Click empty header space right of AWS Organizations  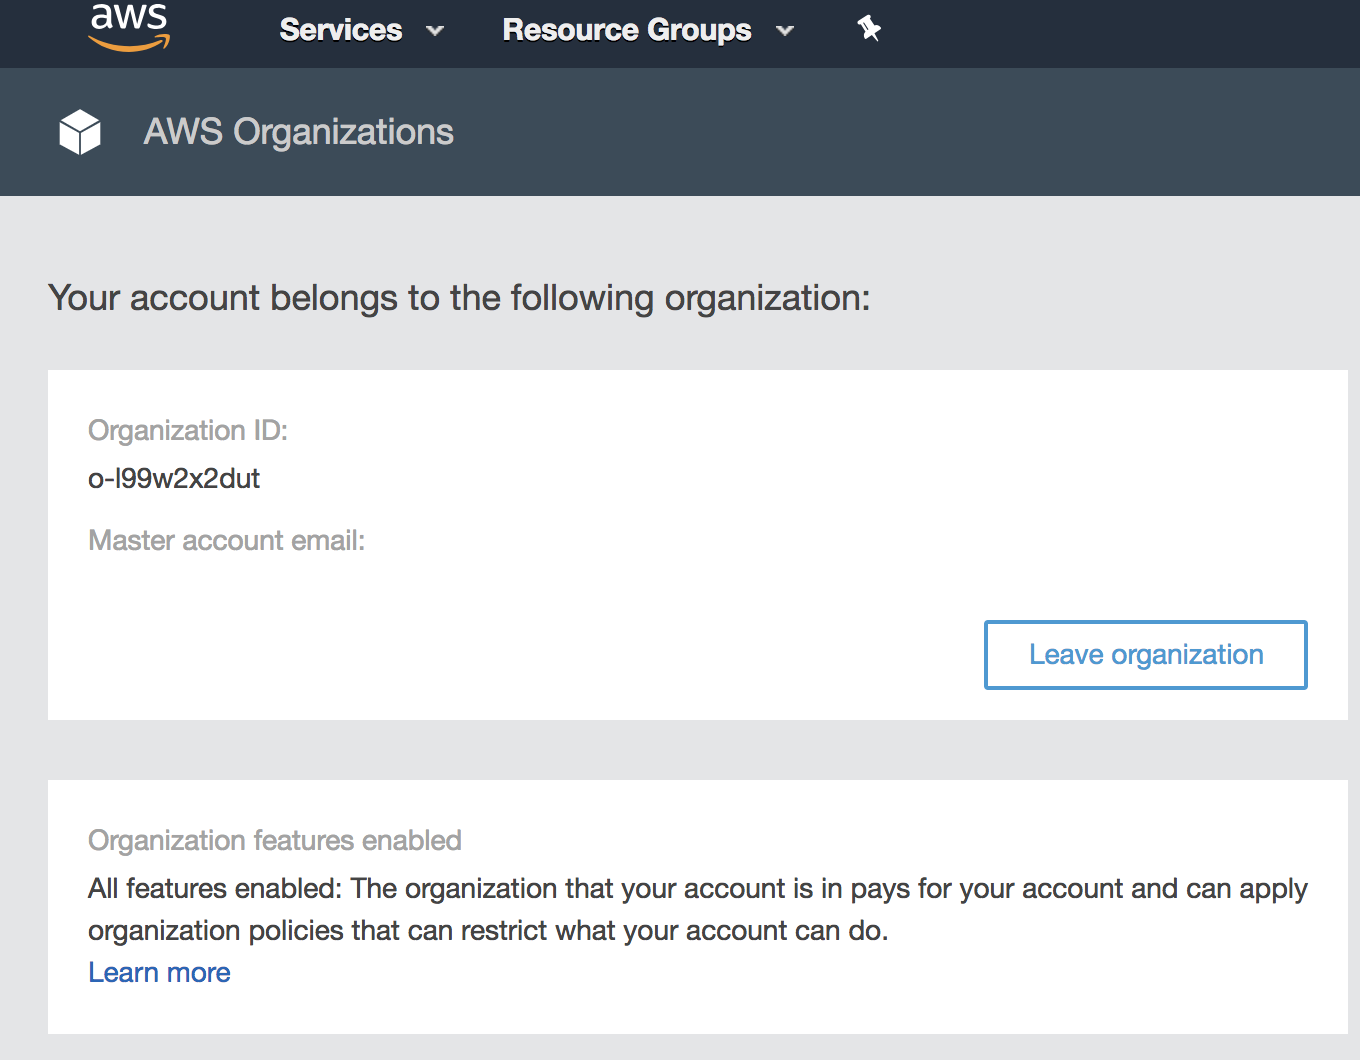coord(900,132)
